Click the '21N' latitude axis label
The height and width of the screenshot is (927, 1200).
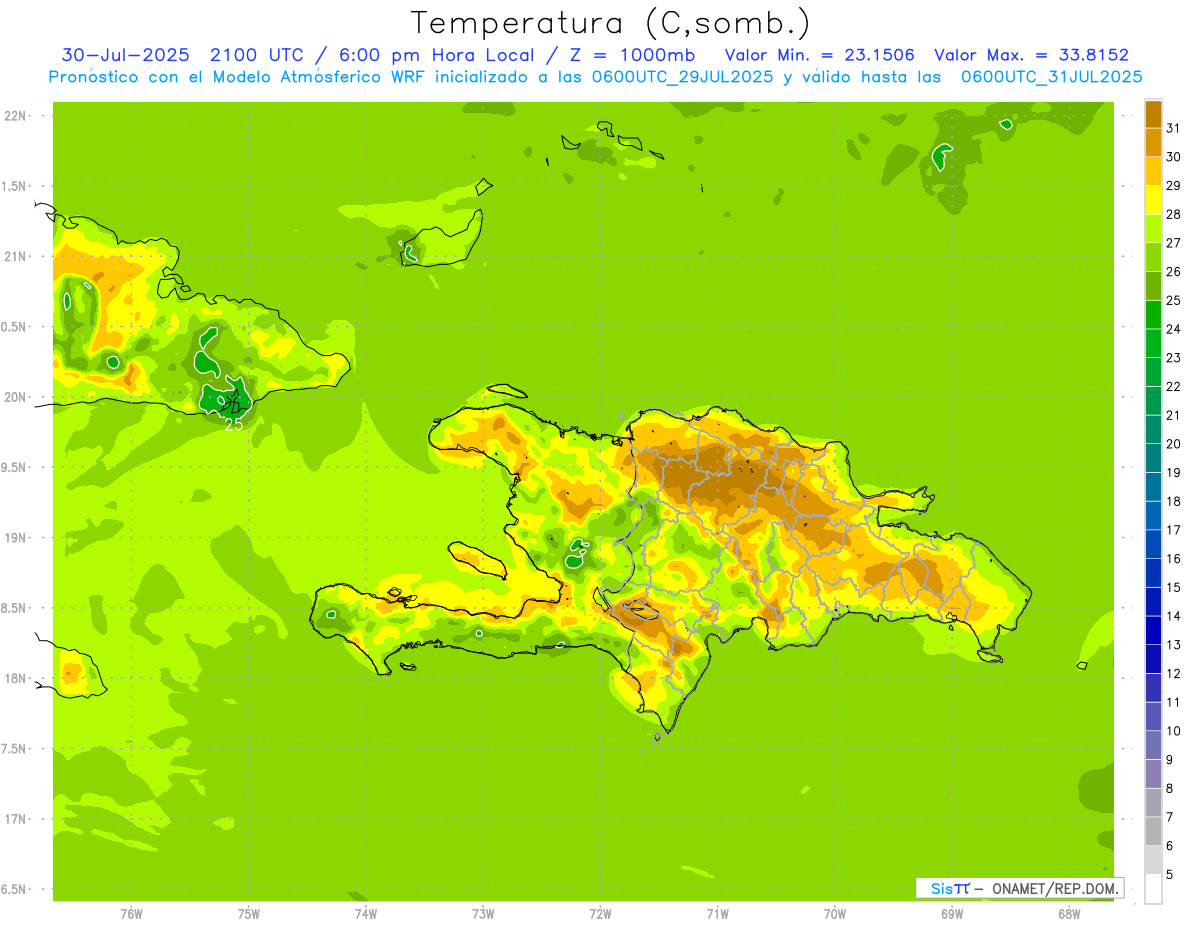[x=15, y=256]
